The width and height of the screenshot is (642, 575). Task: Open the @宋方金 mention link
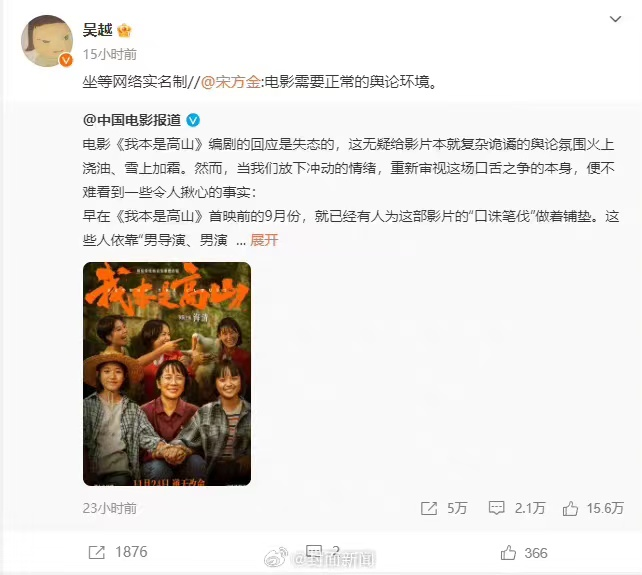click(x=231, y=82)
